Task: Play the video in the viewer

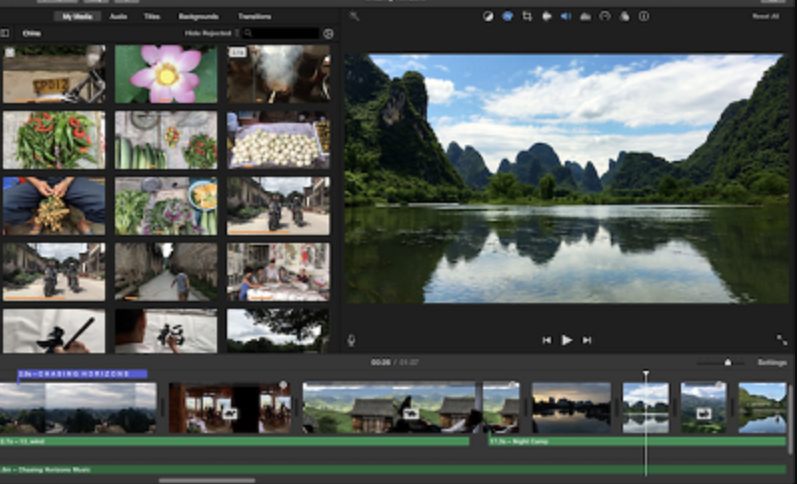Action: coord(567,340)
